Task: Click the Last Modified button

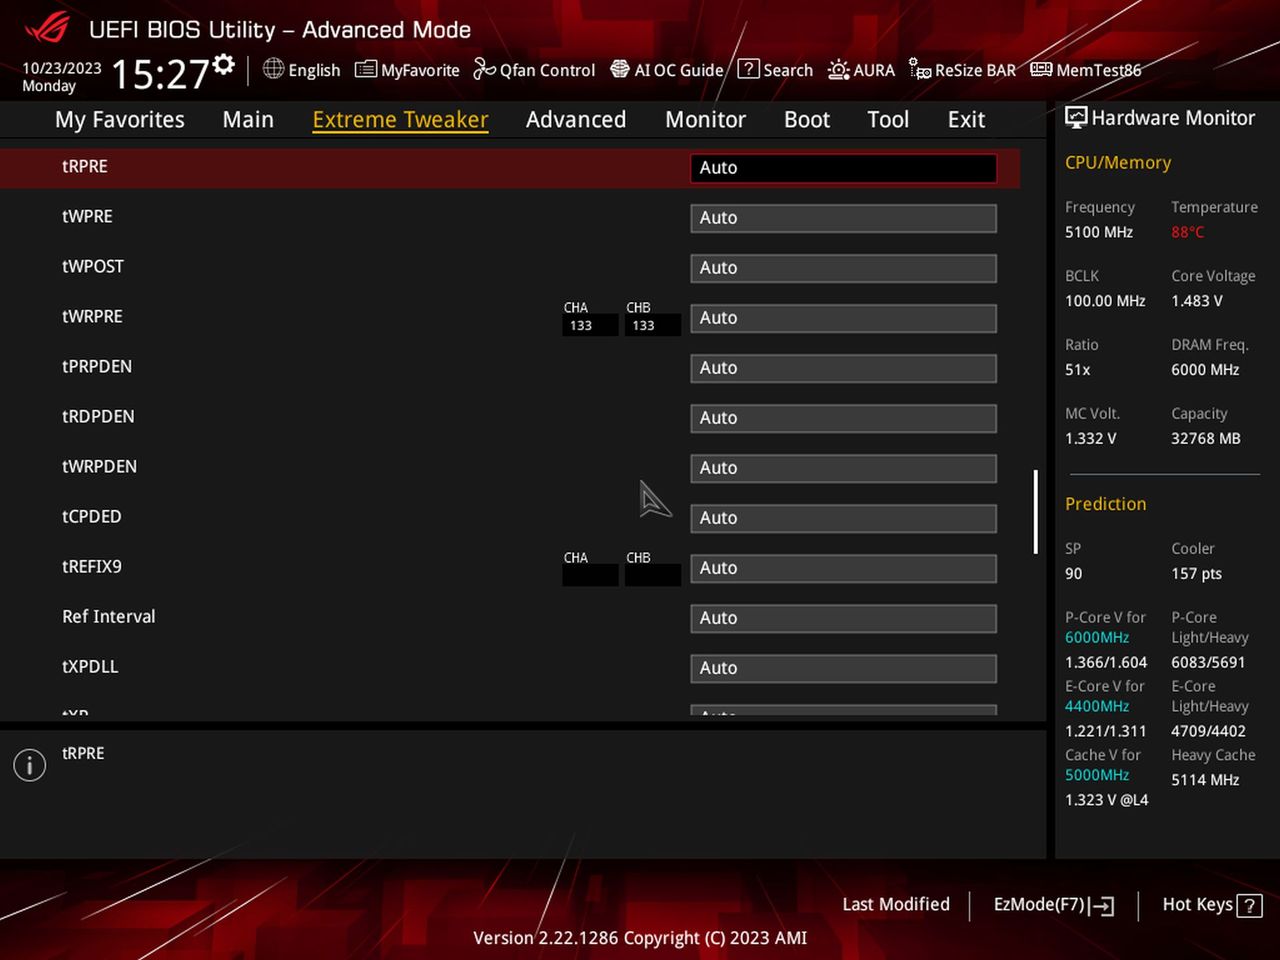Action: point(896,904)
